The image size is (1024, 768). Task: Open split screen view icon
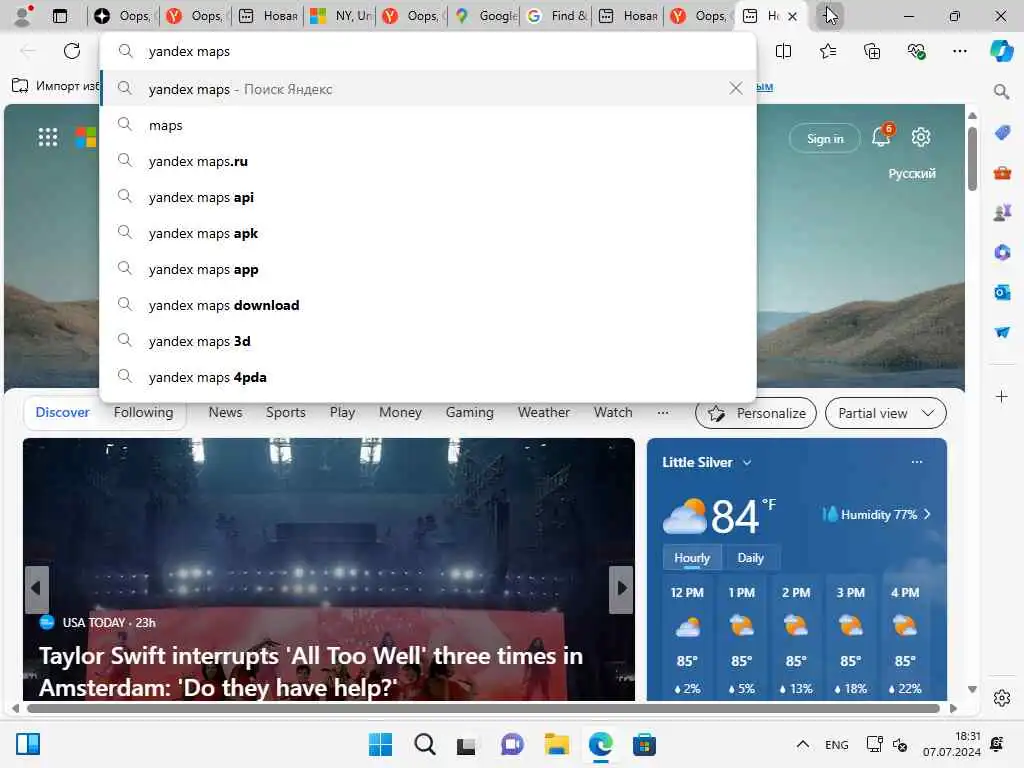783,51
